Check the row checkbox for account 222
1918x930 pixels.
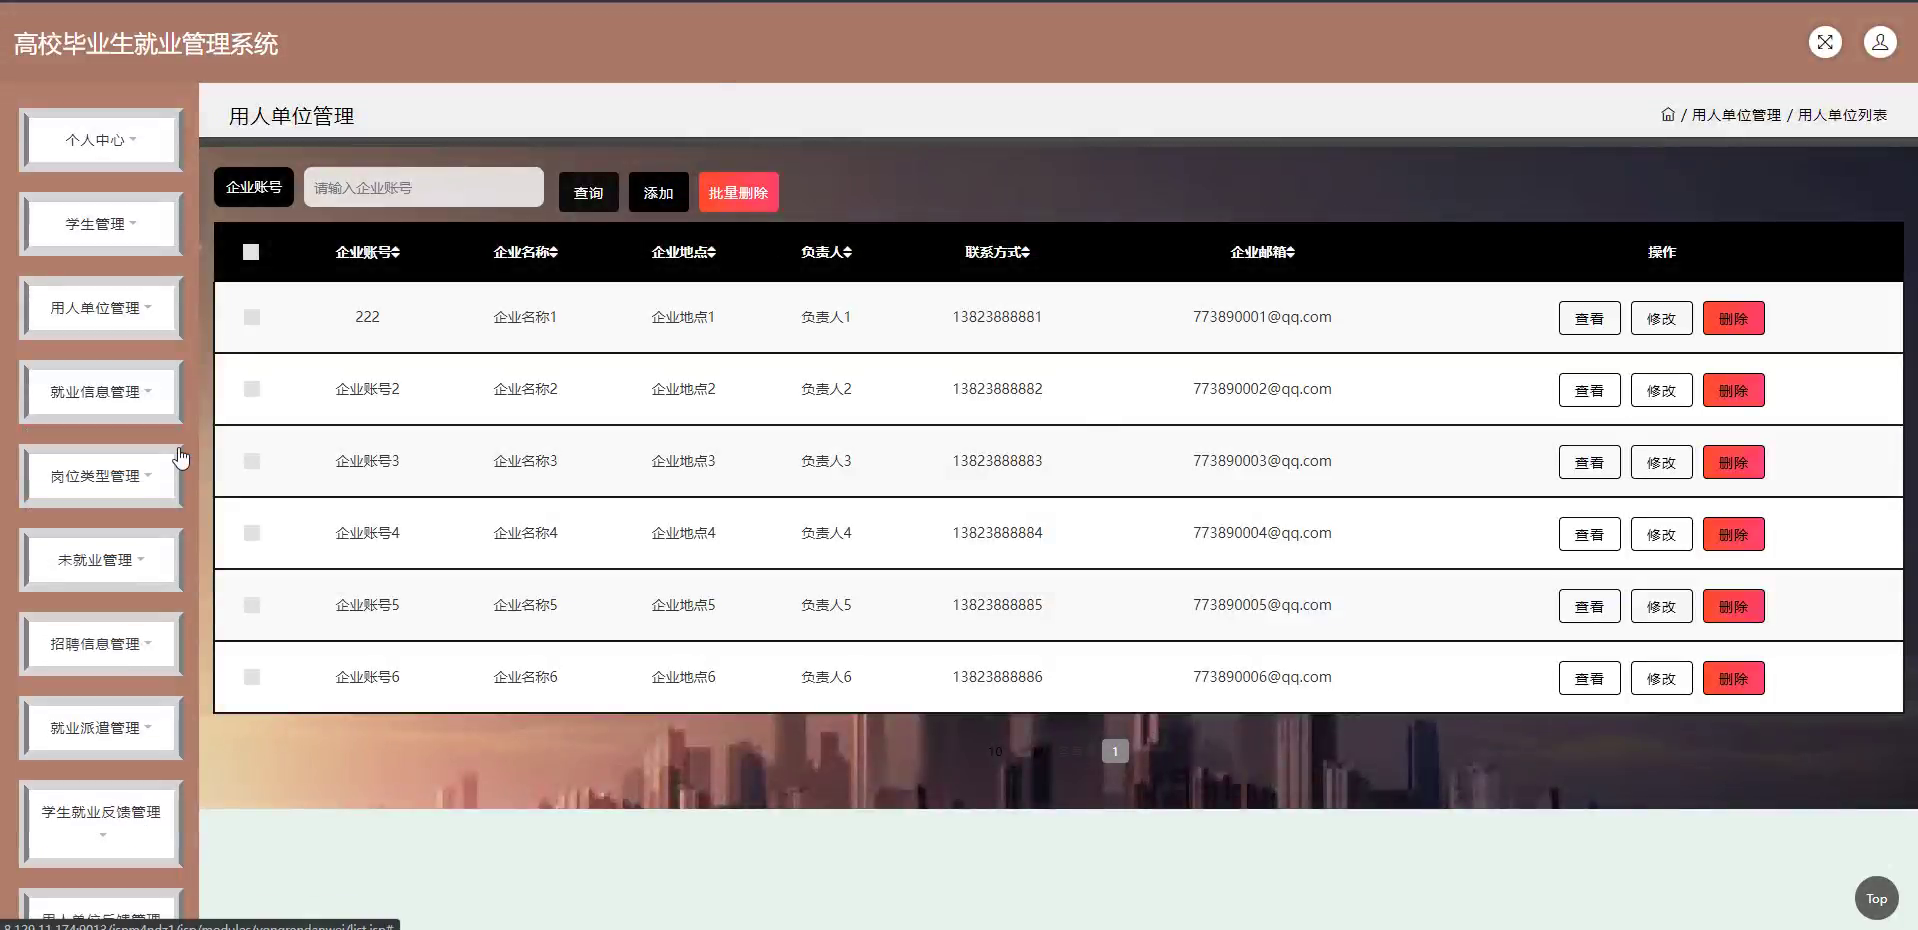click(252, 317)
